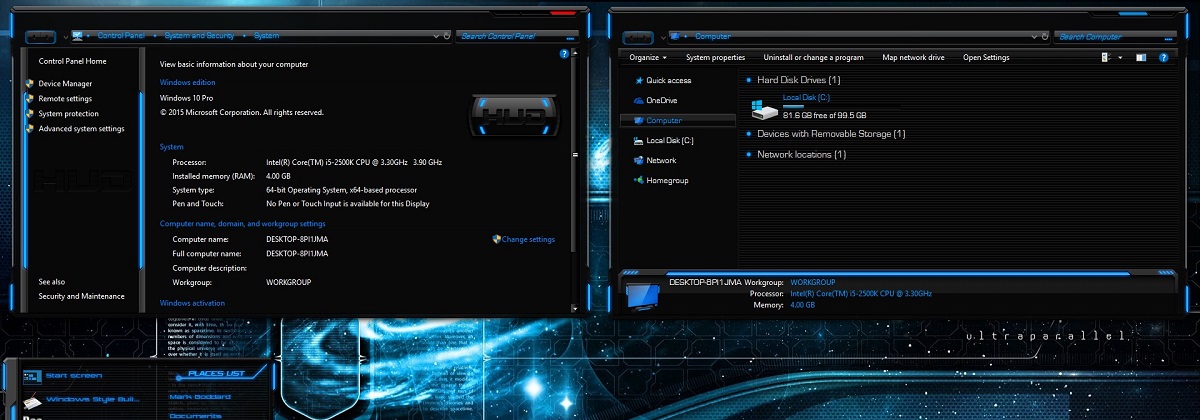
Task: Select Network in navigation pane
Action: click(654, 160)
